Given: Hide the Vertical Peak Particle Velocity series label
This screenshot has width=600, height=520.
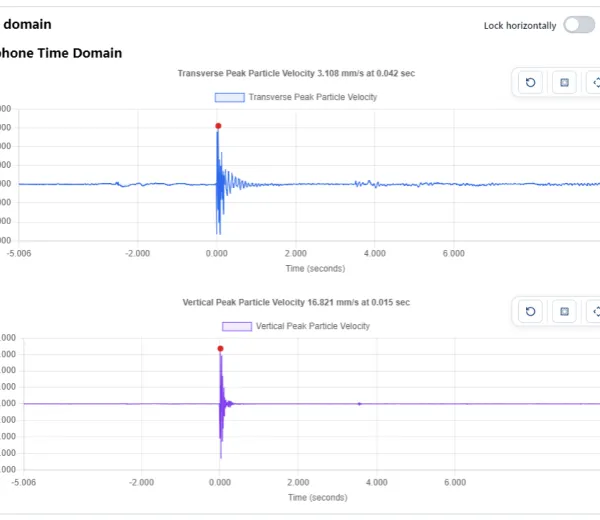Looking at the screenshot, I should click(313, 326).
